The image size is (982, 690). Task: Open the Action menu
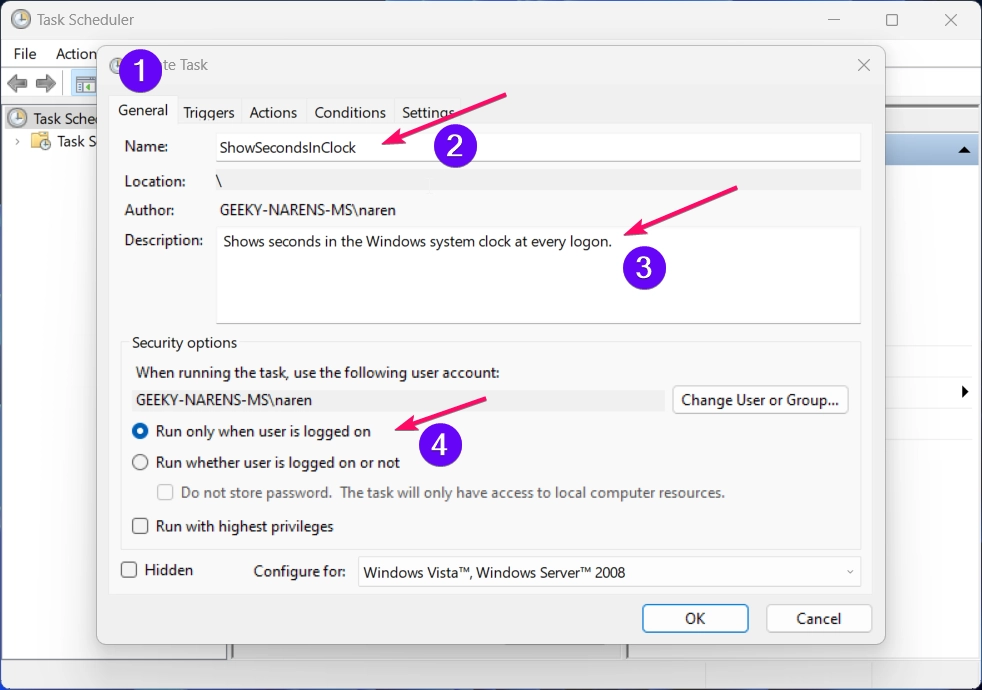[x=76, y=54]
